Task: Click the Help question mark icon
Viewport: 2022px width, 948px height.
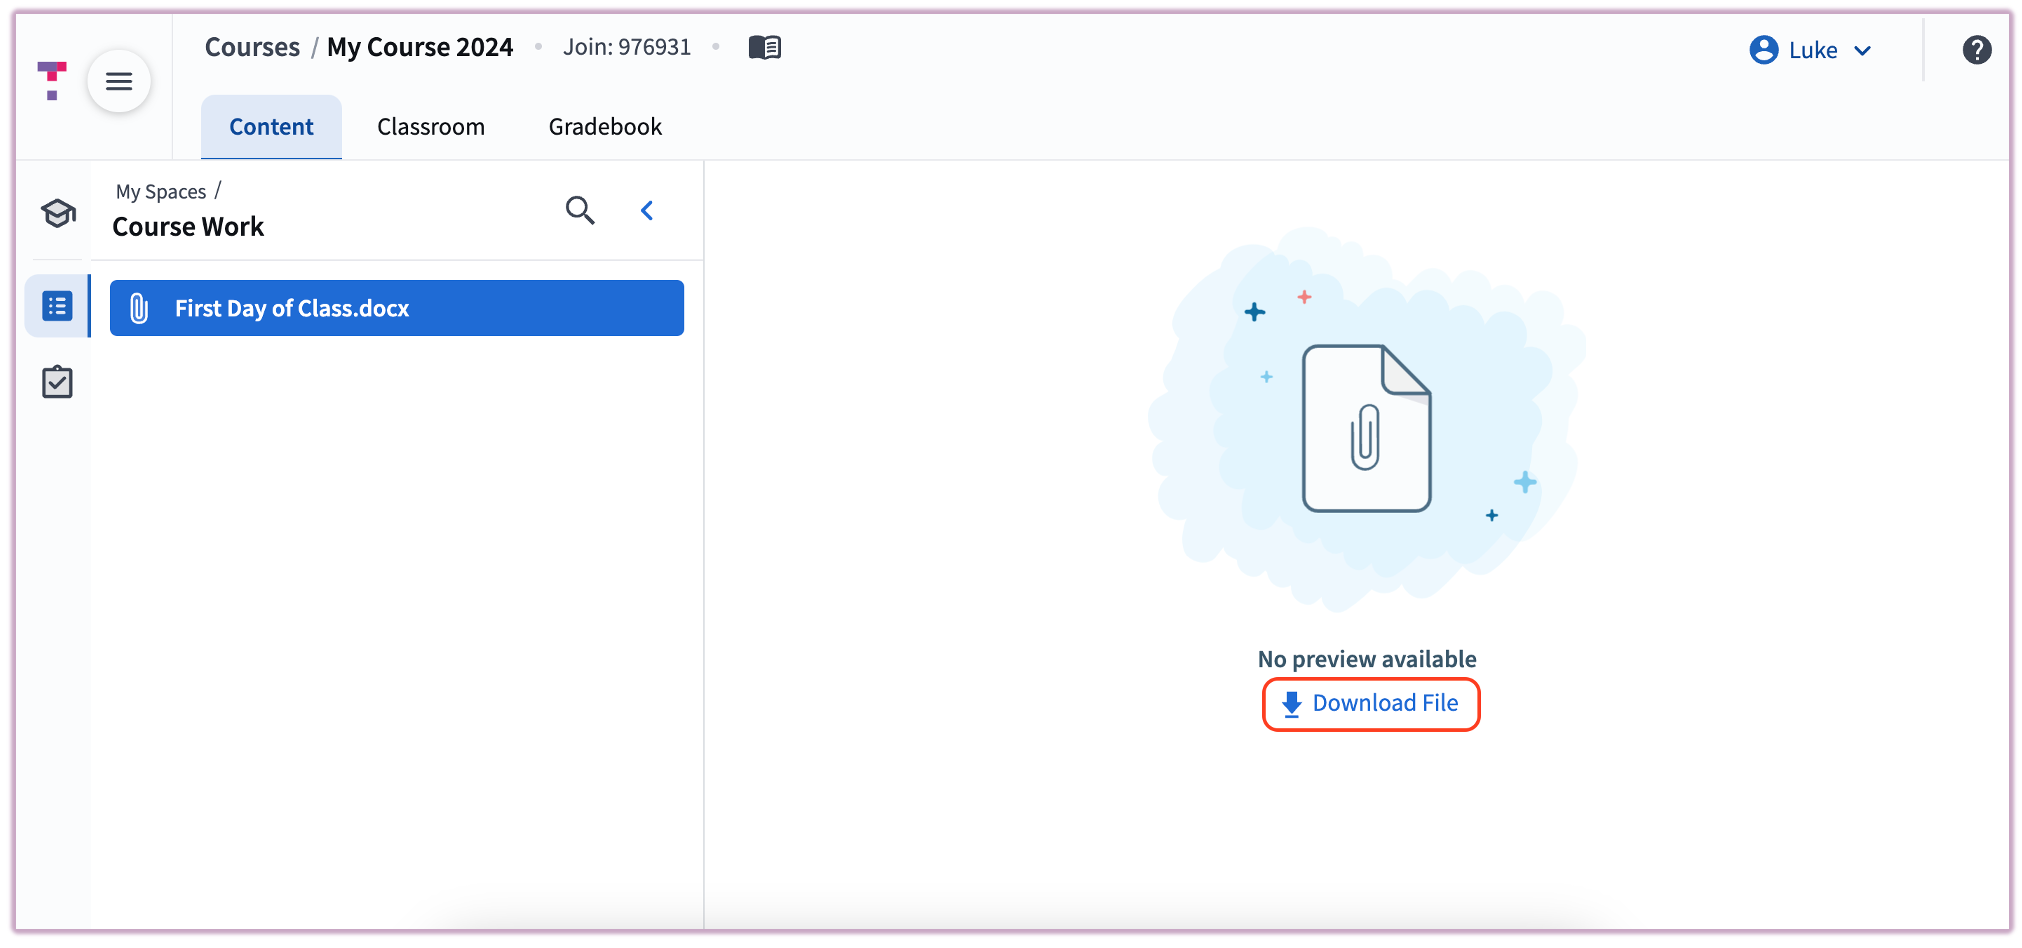Action: coord(1978,49)
